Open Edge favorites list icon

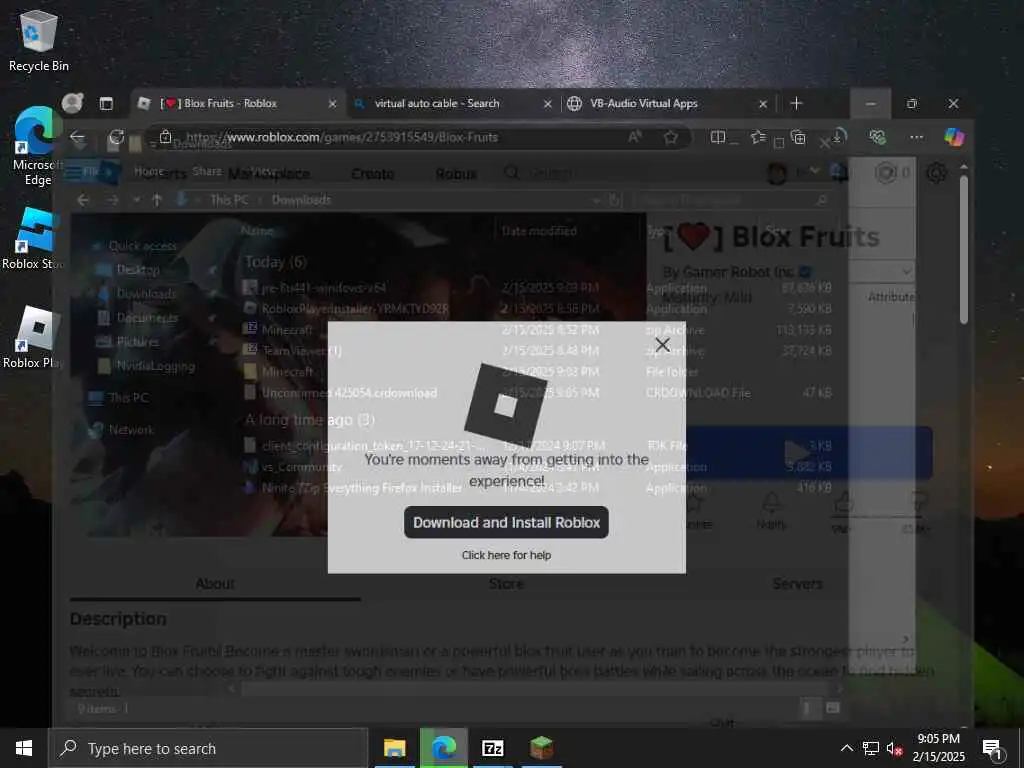(x=758, y=137)
